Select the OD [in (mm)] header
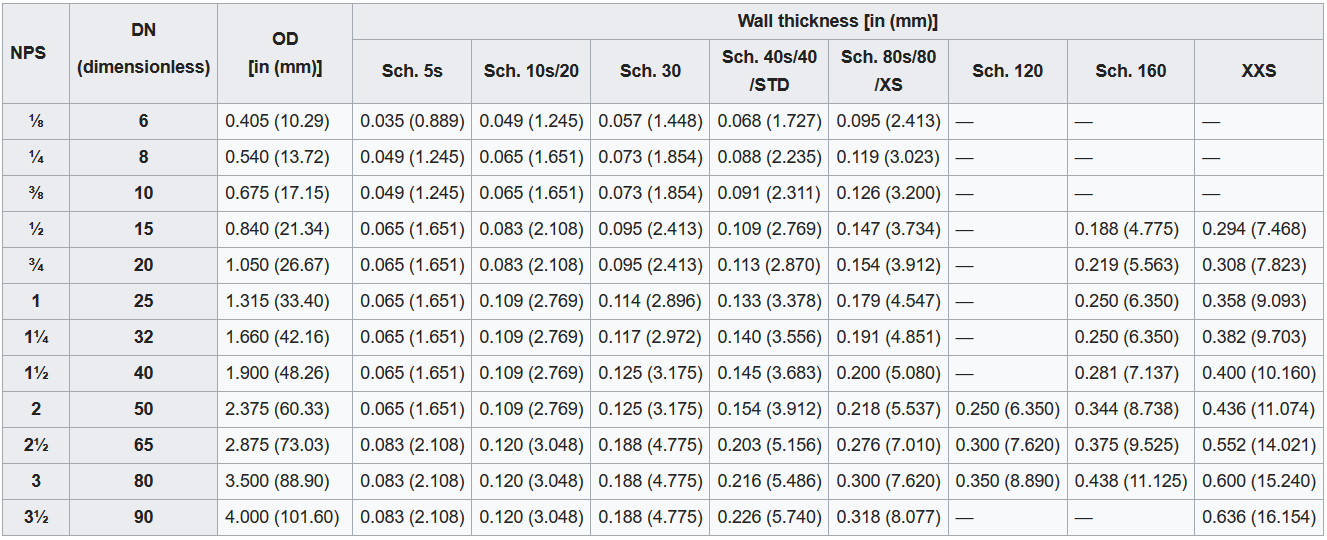Viewport: 1327px width, 540px height. (x=285, y=53)
